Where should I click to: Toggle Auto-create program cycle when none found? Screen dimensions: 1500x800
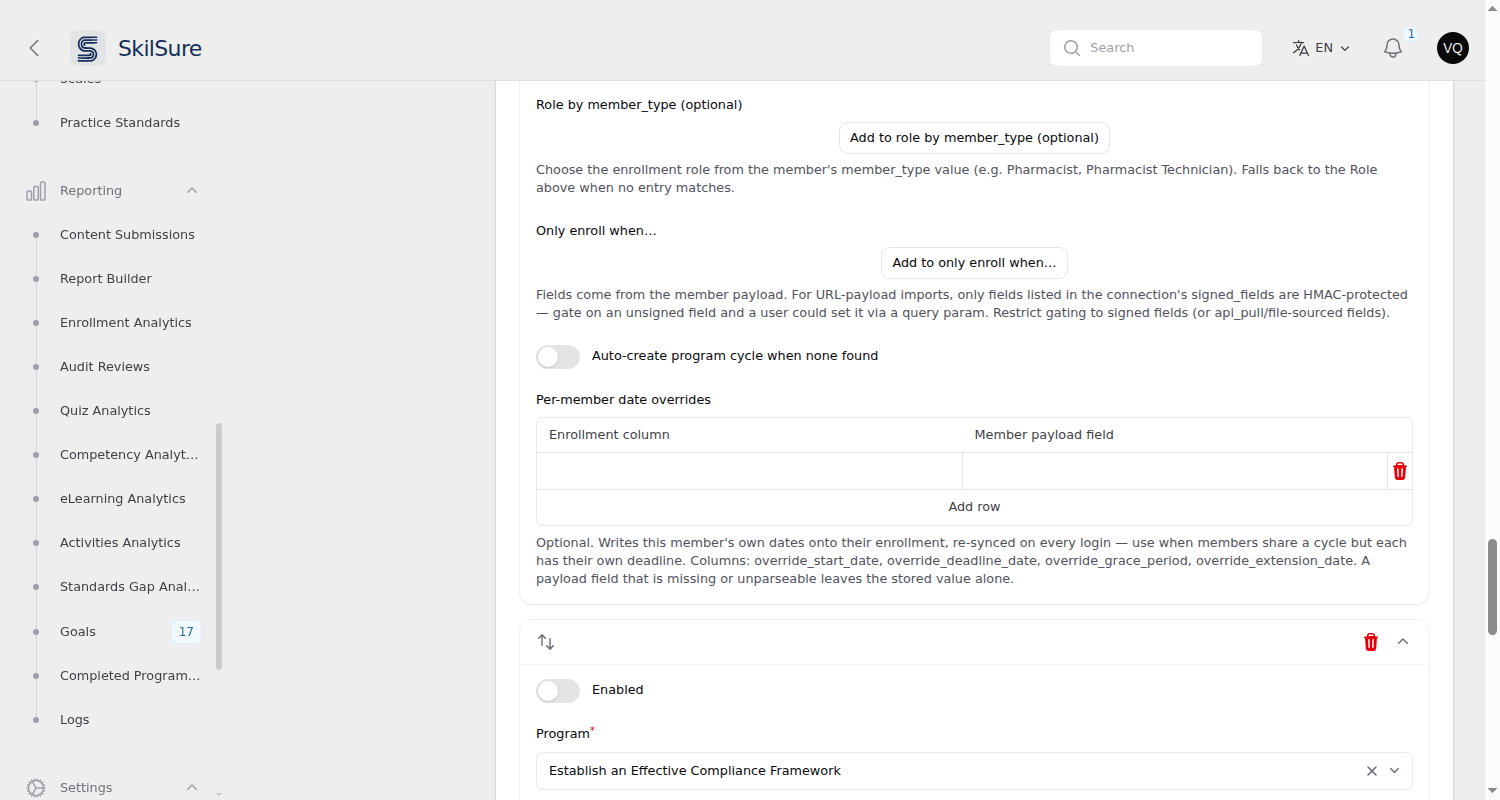[x=558, y=357]
